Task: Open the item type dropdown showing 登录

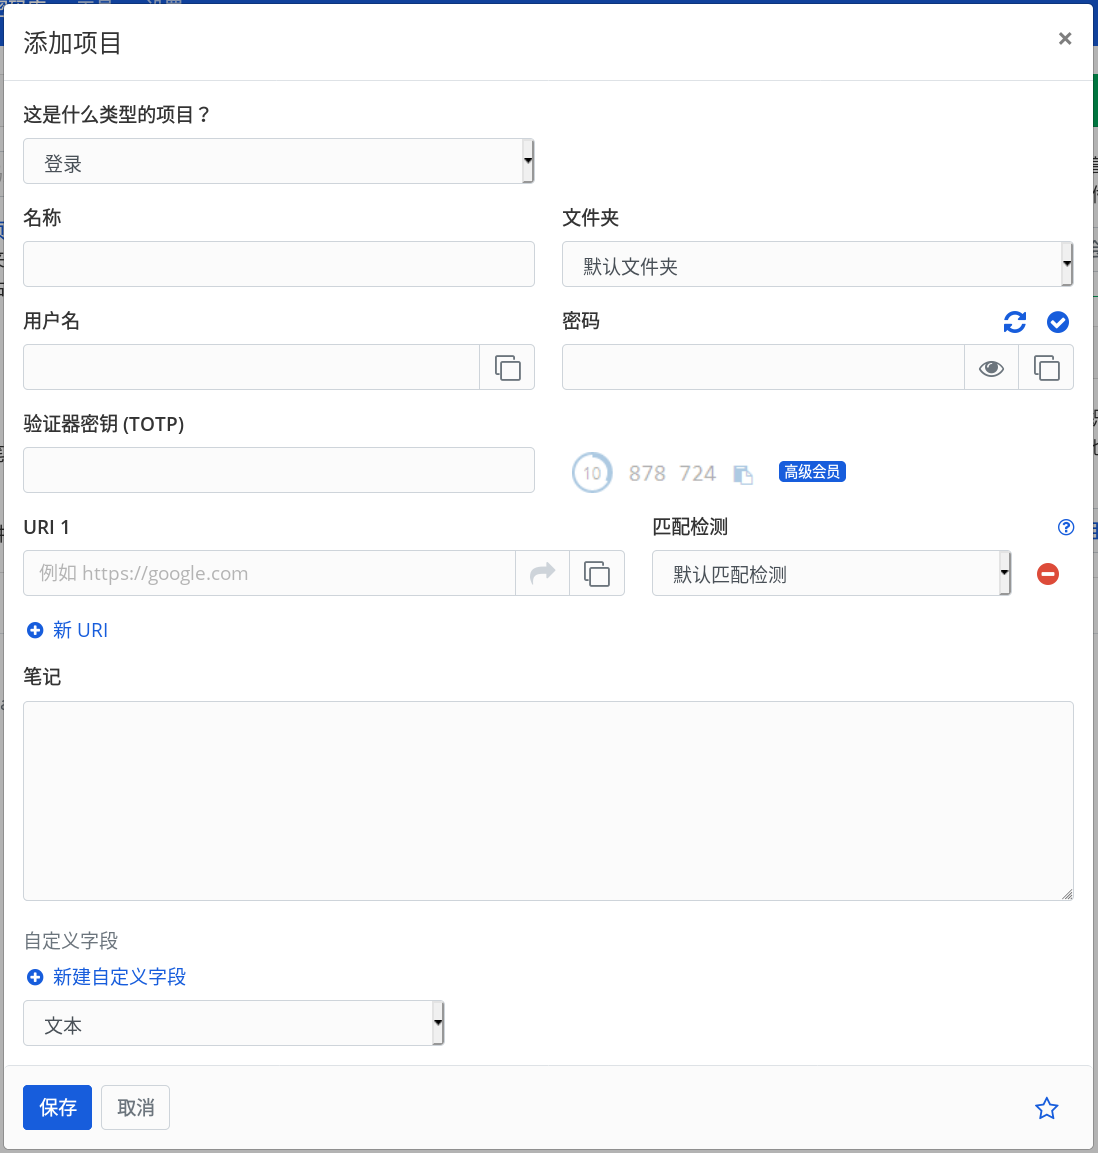Action: coord(278,162)
